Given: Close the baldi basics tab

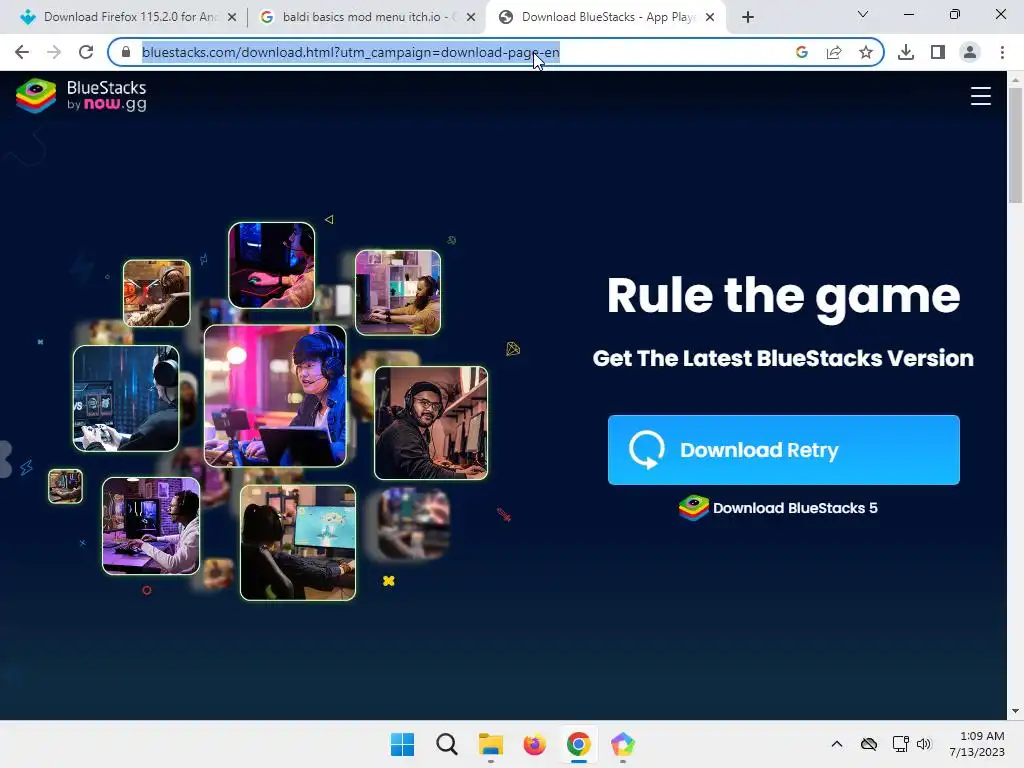Looking at the screenshot, I should 471,17.
